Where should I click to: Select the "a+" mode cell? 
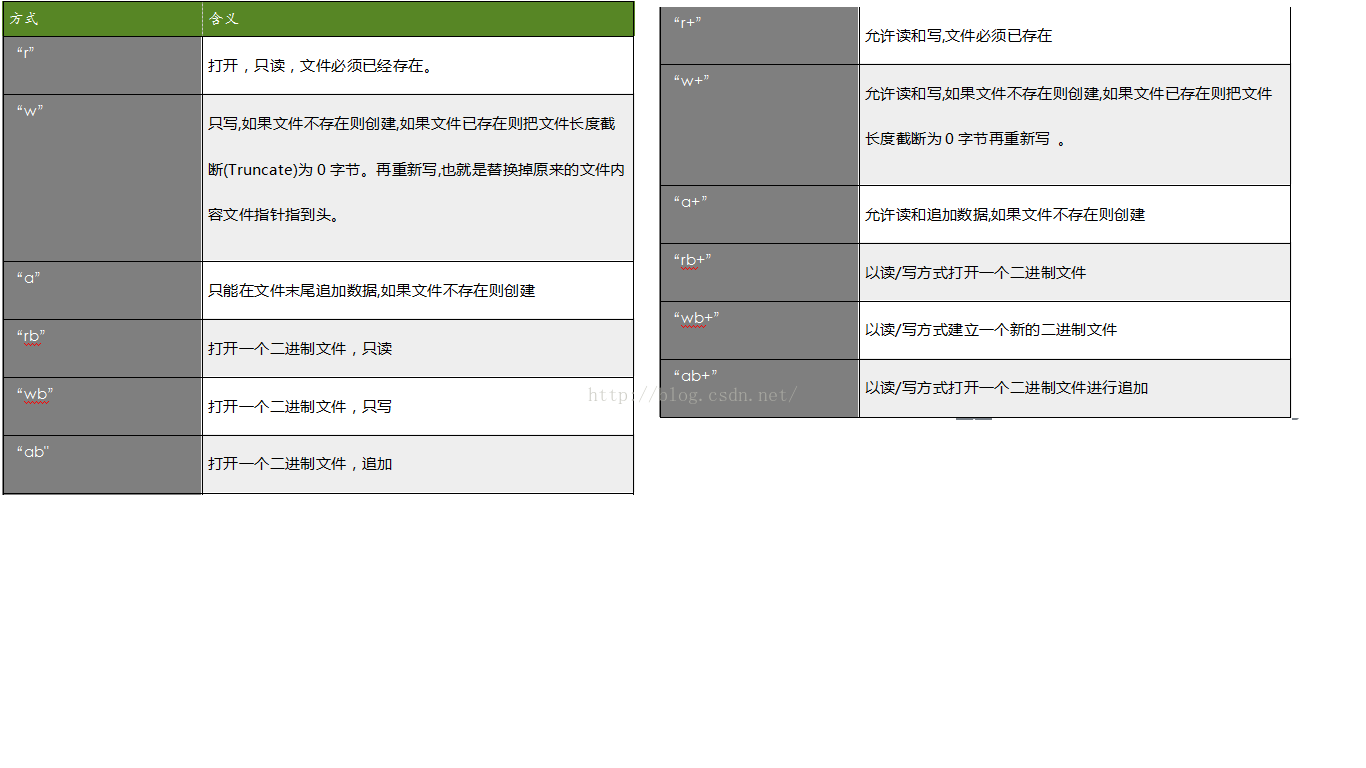coord(759,215)
